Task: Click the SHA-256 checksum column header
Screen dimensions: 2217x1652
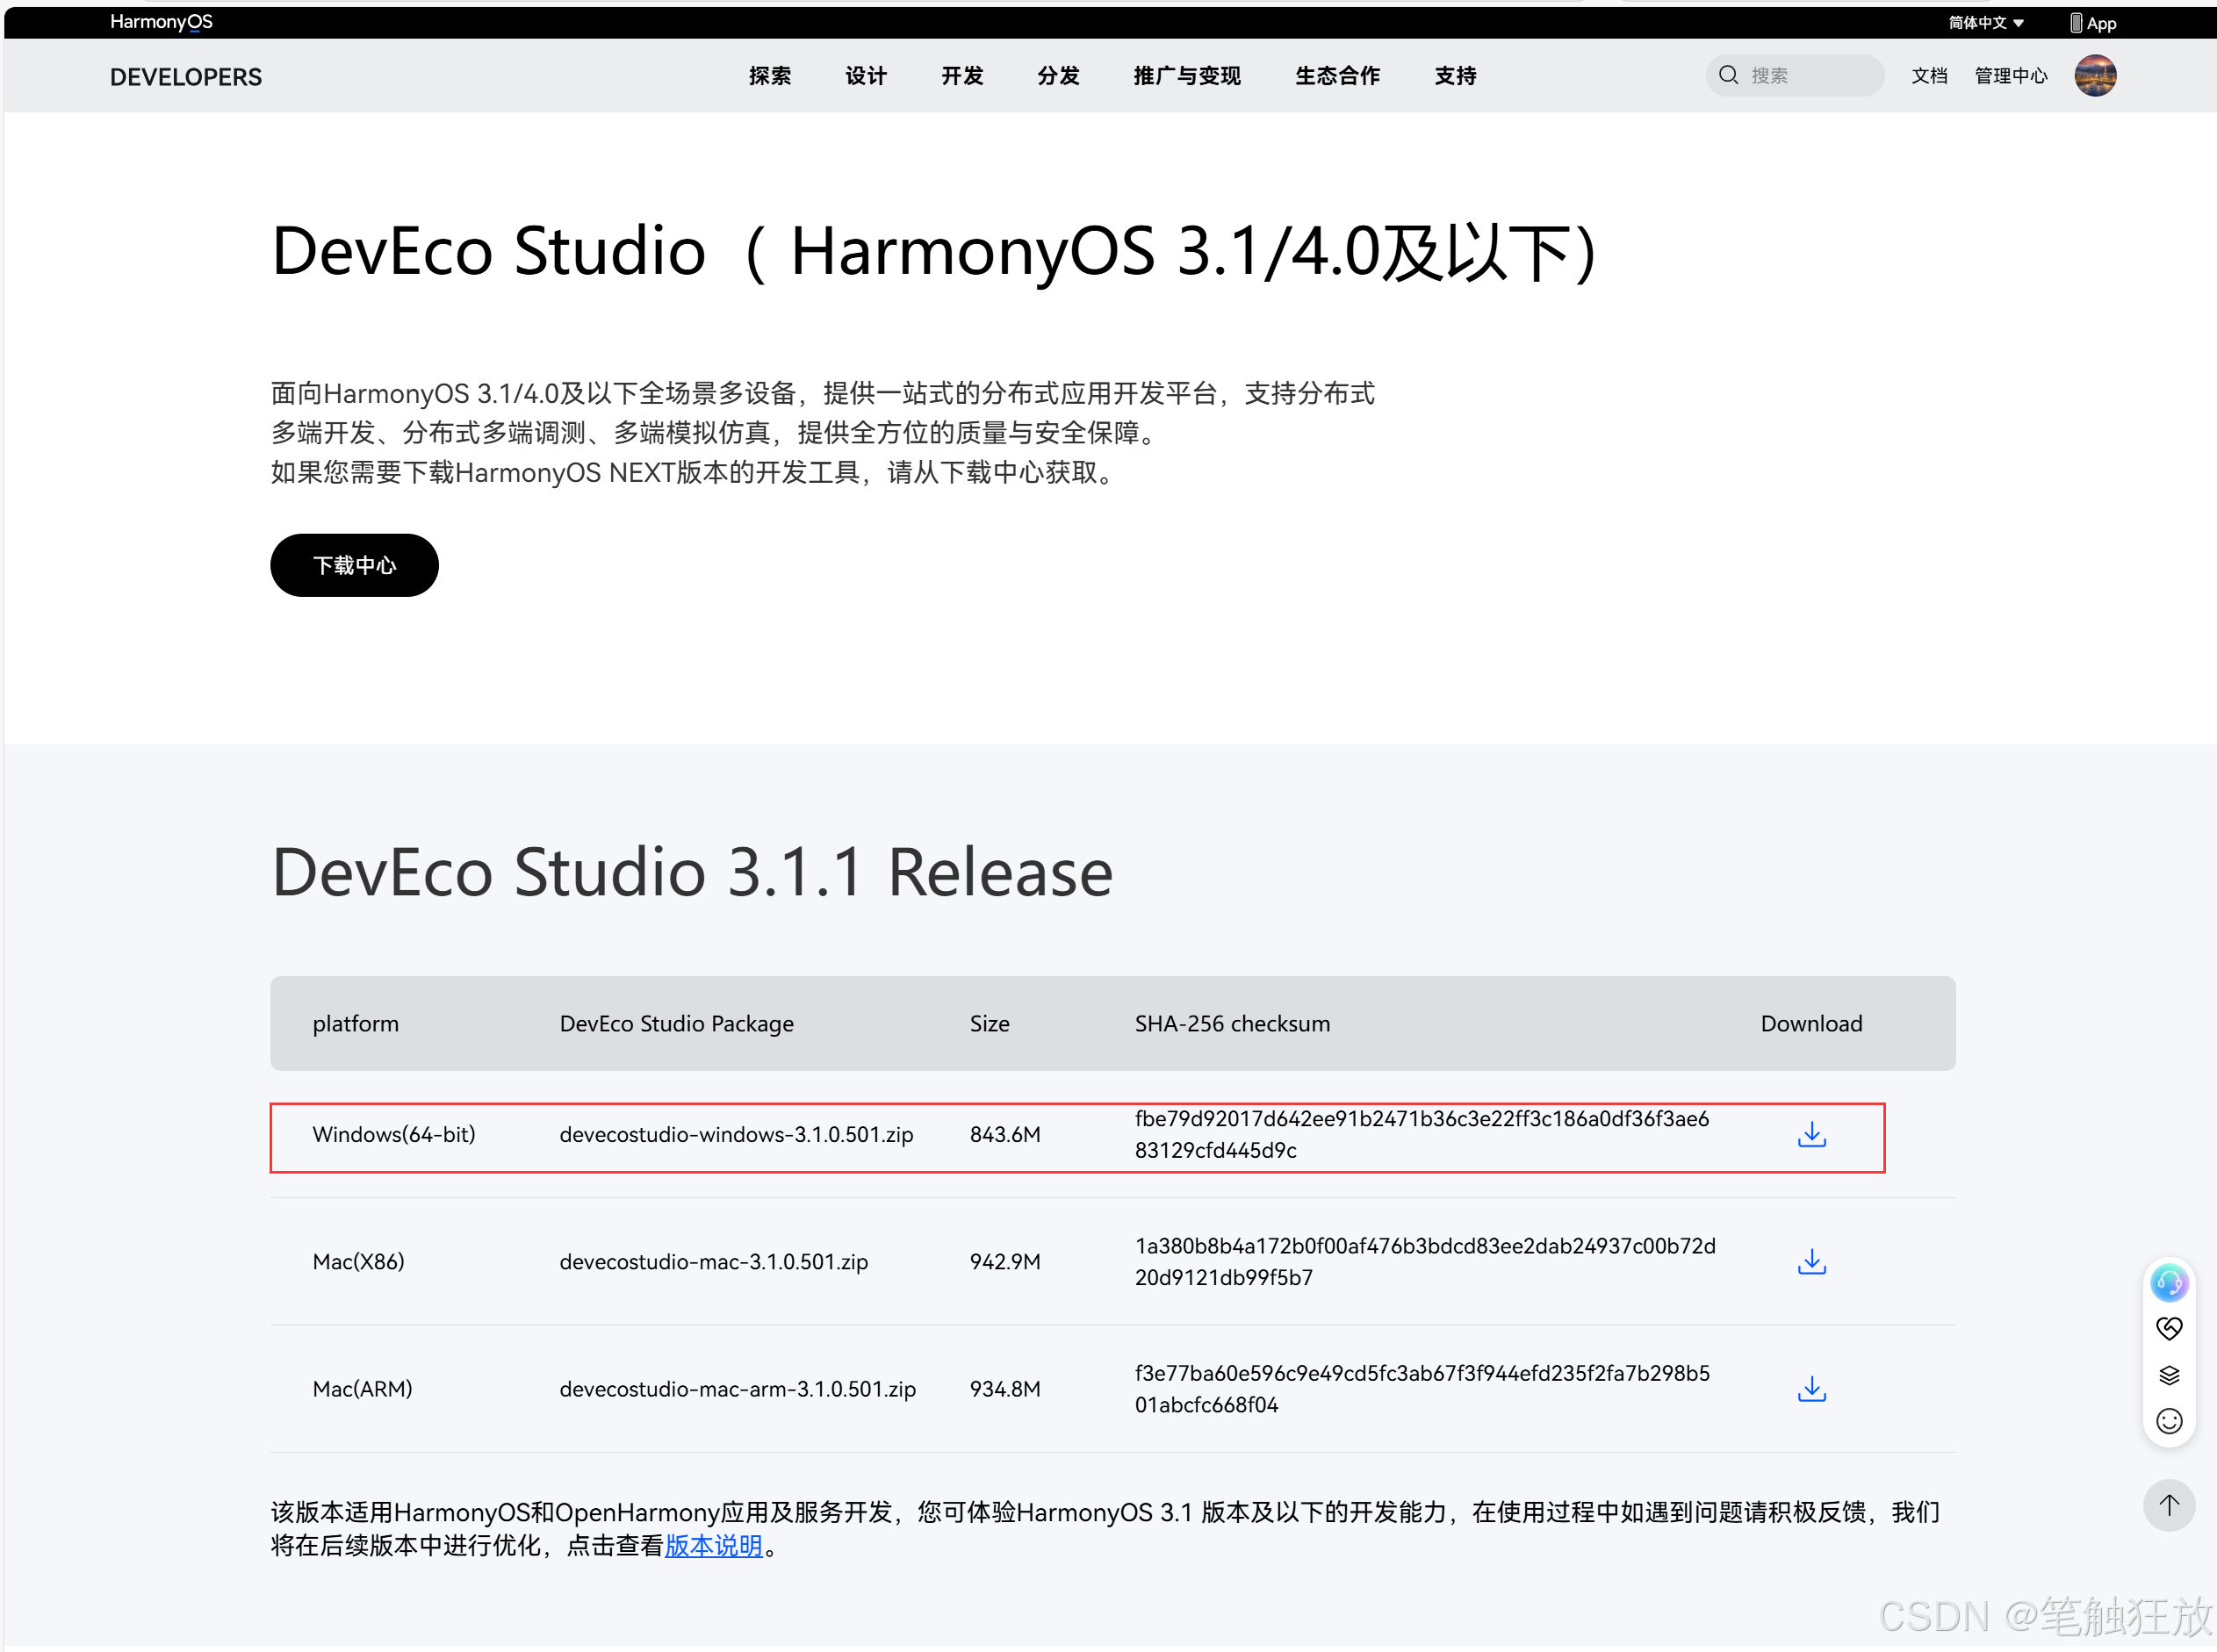Action: coord(1232,1024)
